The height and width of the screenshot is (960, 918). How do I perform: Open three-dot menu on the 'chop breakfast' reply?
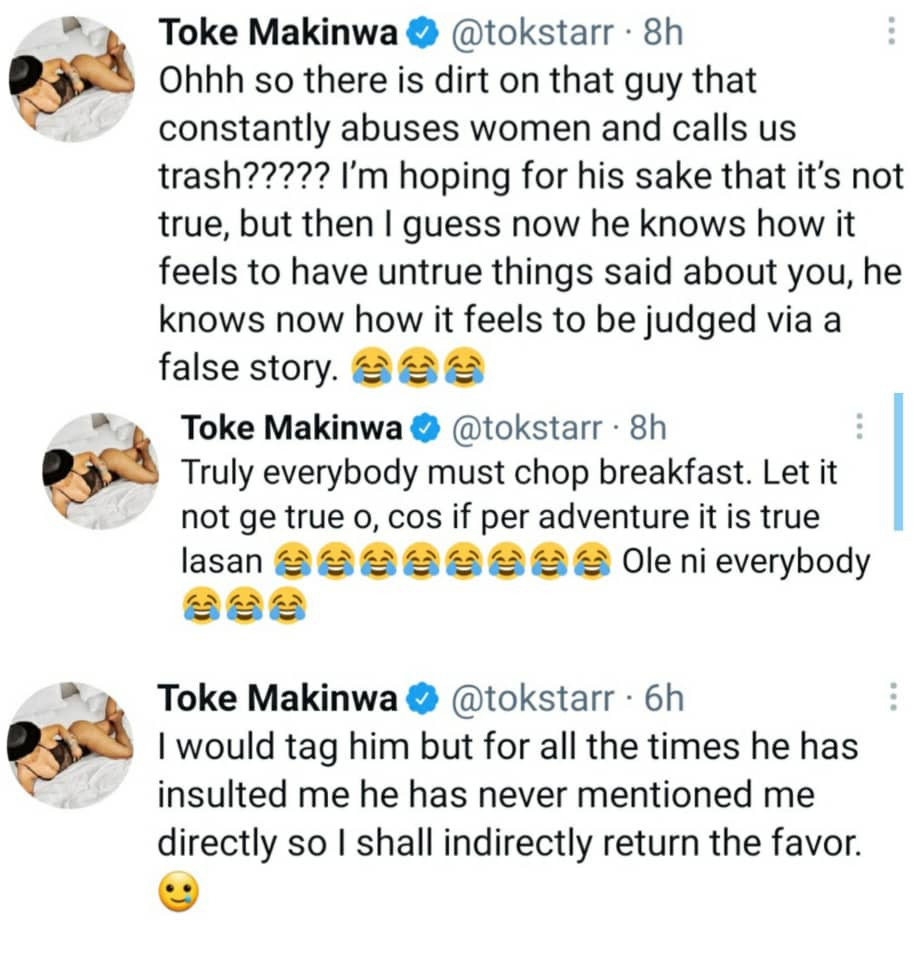pyautogui.click(x=857, y=429)
